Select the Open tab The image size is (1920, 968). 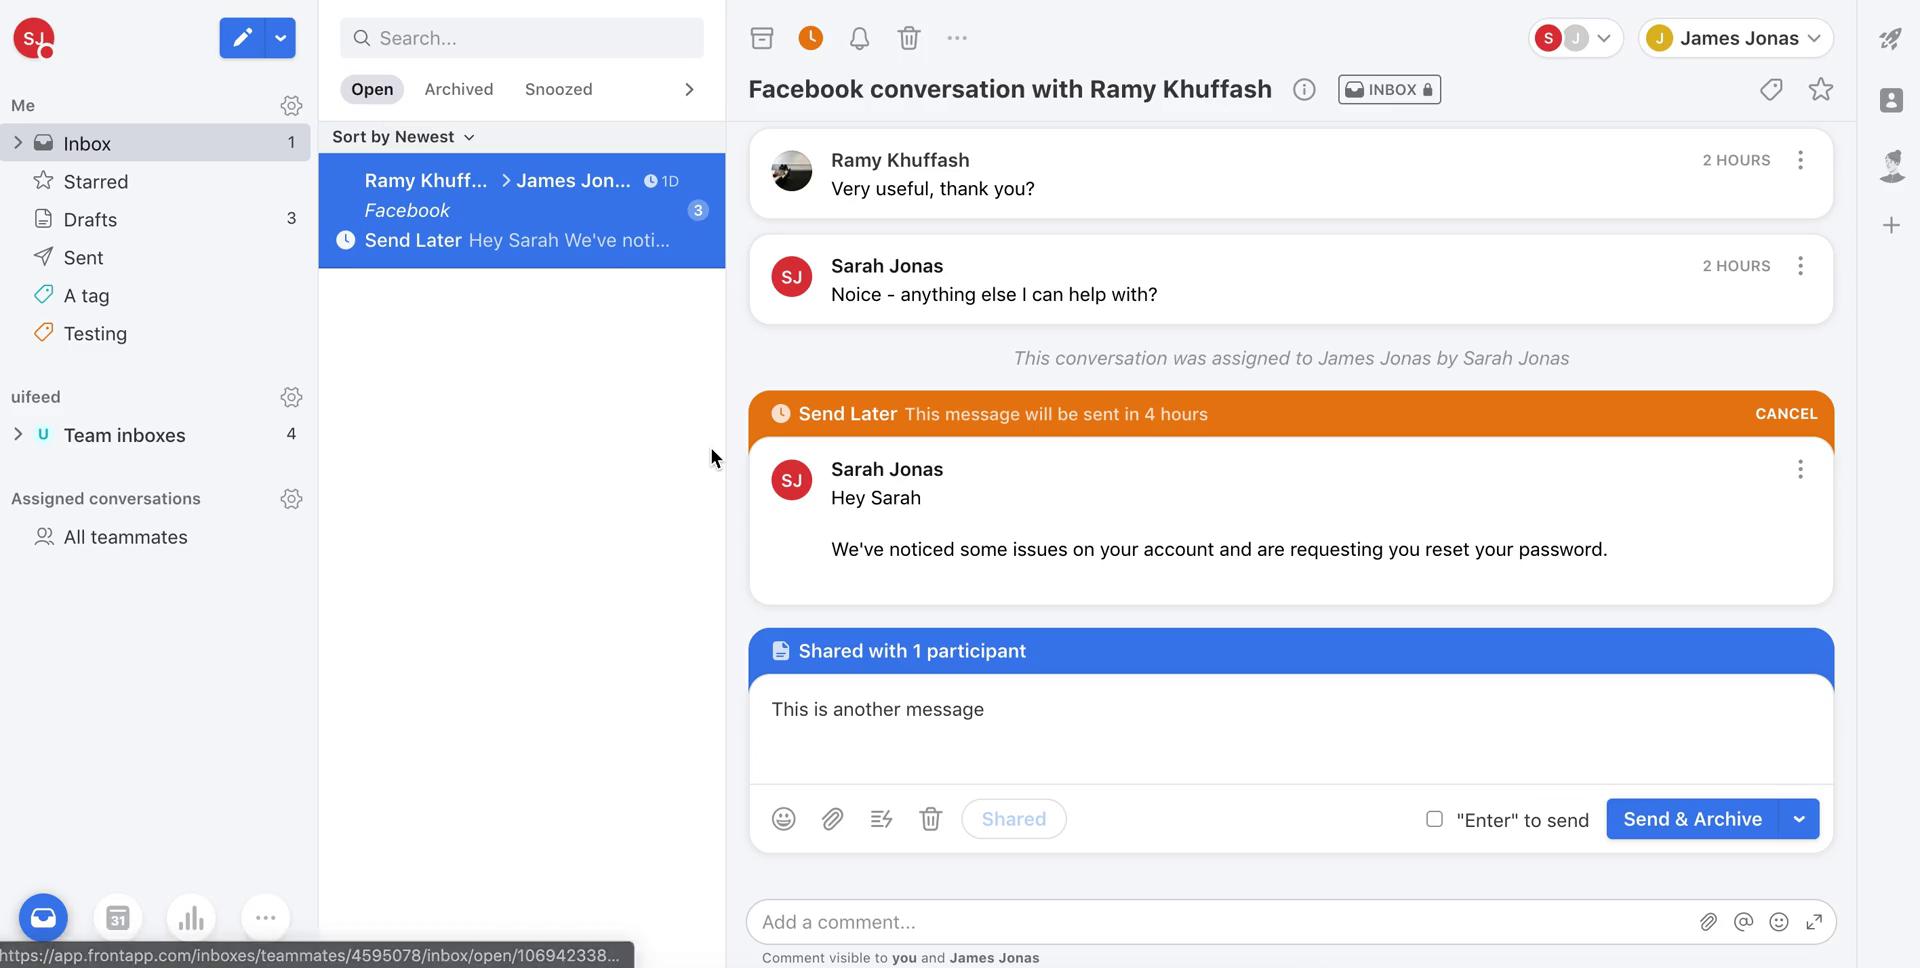click(372, 89)
